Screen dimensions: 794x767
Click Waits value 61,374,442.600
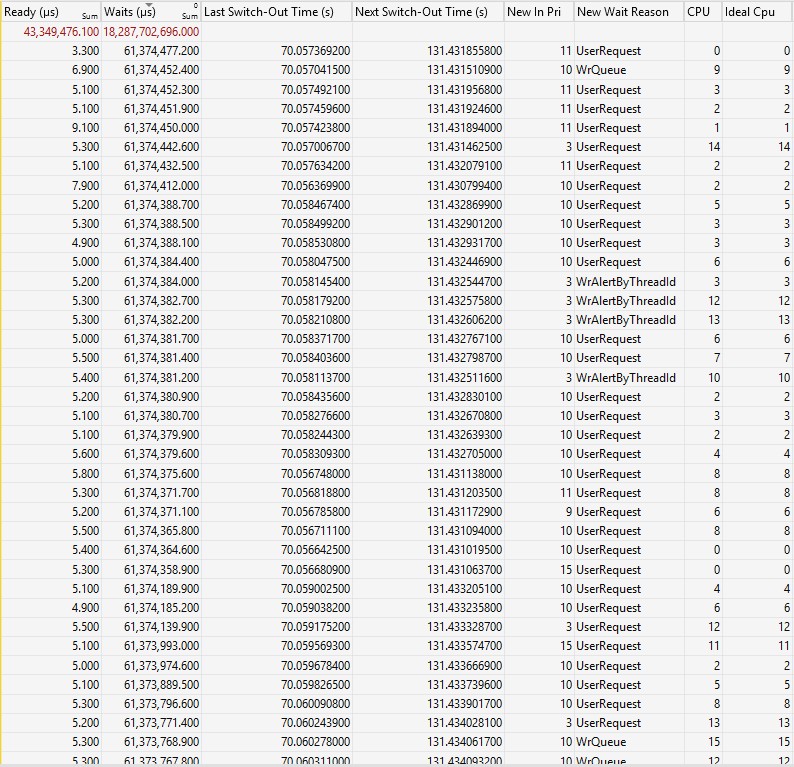[162, 147]
